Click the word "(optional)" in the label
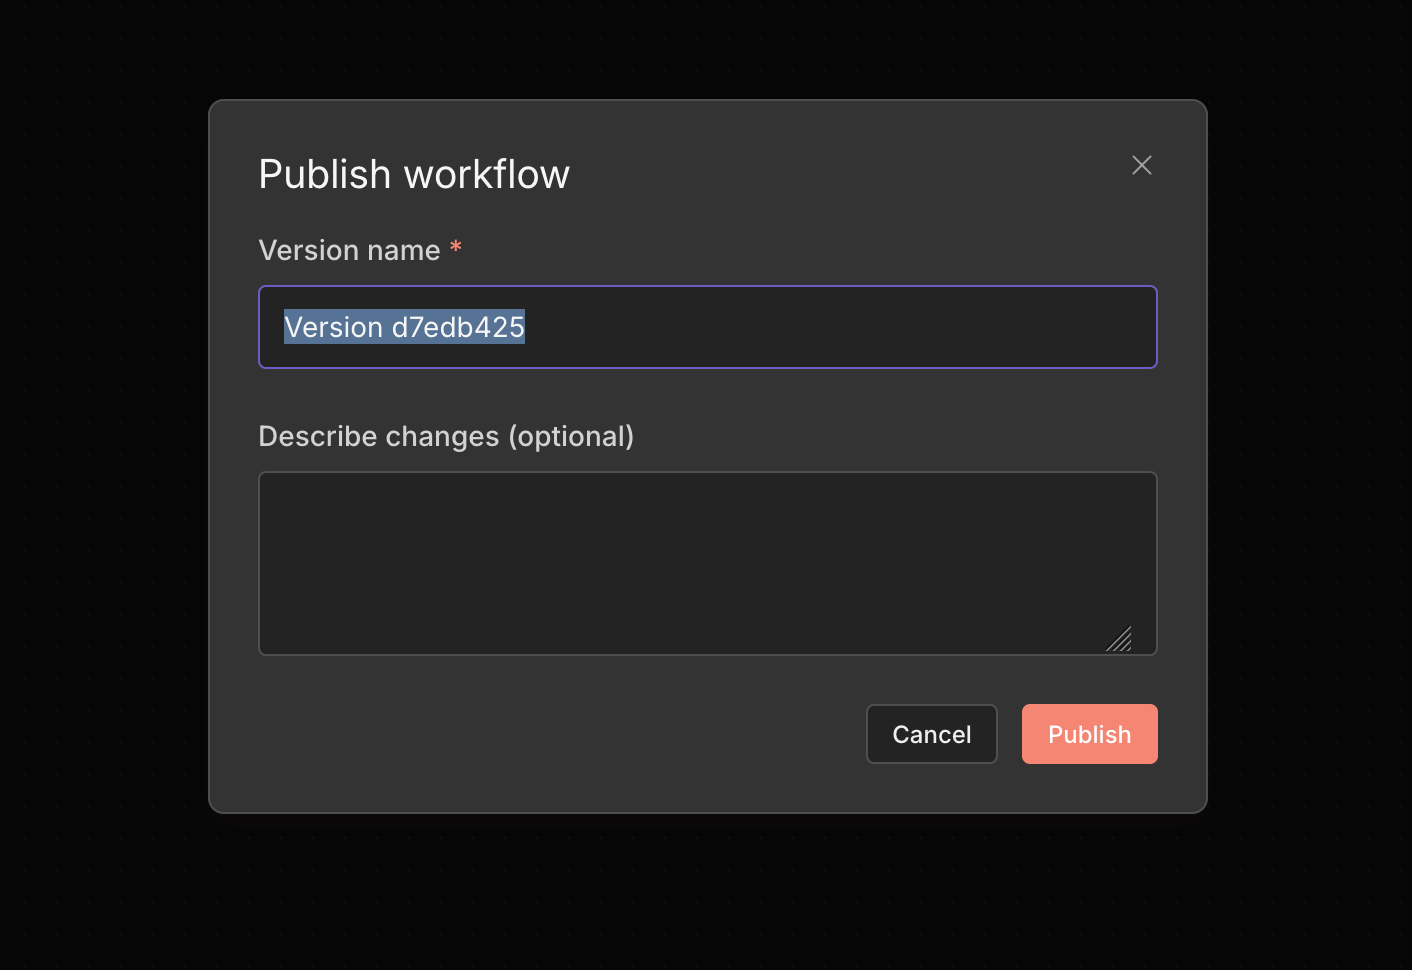Image resolution: width=1412 pixels, height=970 pixels. [571, 436]
